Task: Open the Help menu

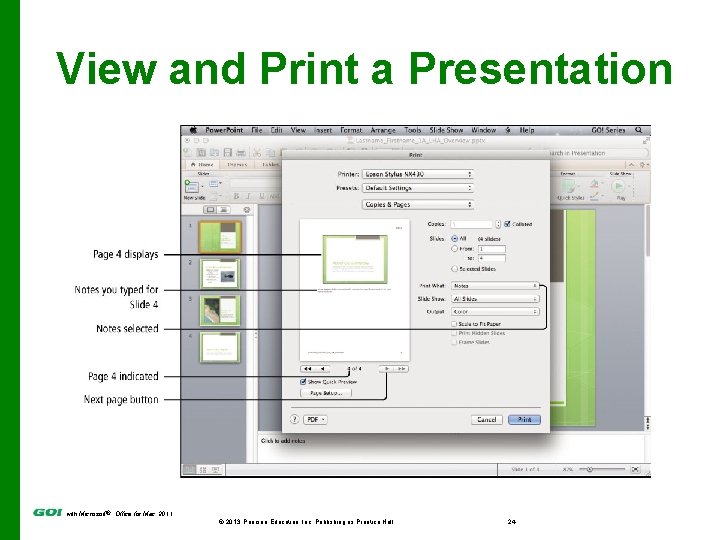Action: pos(527,130)
